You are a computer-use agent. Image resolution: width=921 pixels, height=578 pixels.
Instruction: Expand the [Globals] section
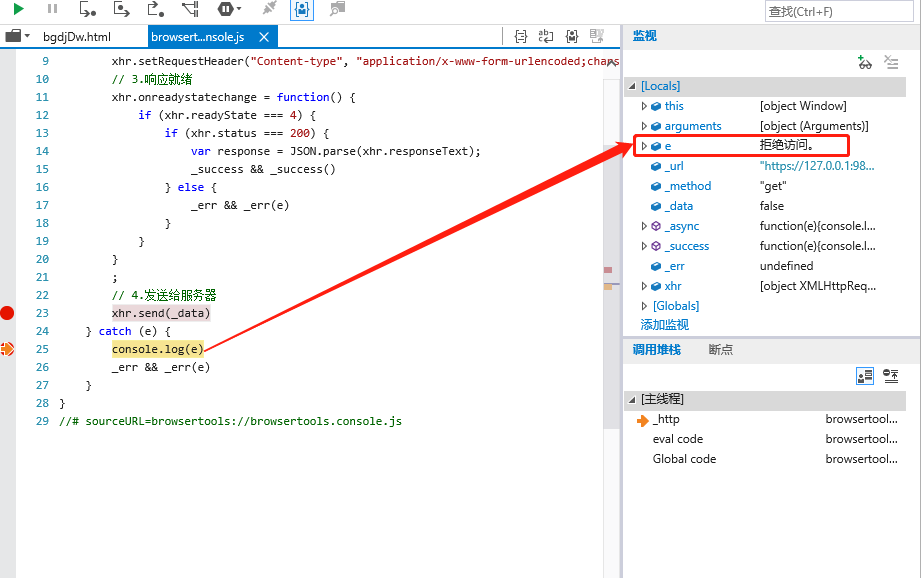(x=644, y=306)
